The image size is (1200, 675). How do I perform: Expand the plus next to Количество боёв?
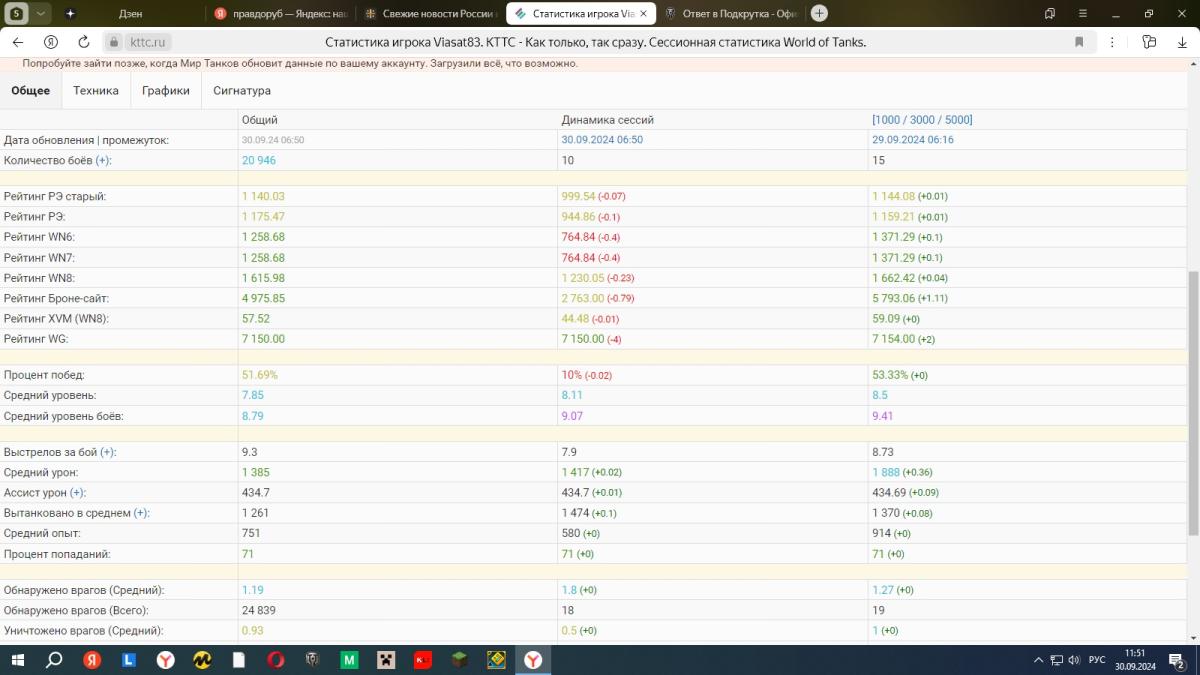coord(103,161)
